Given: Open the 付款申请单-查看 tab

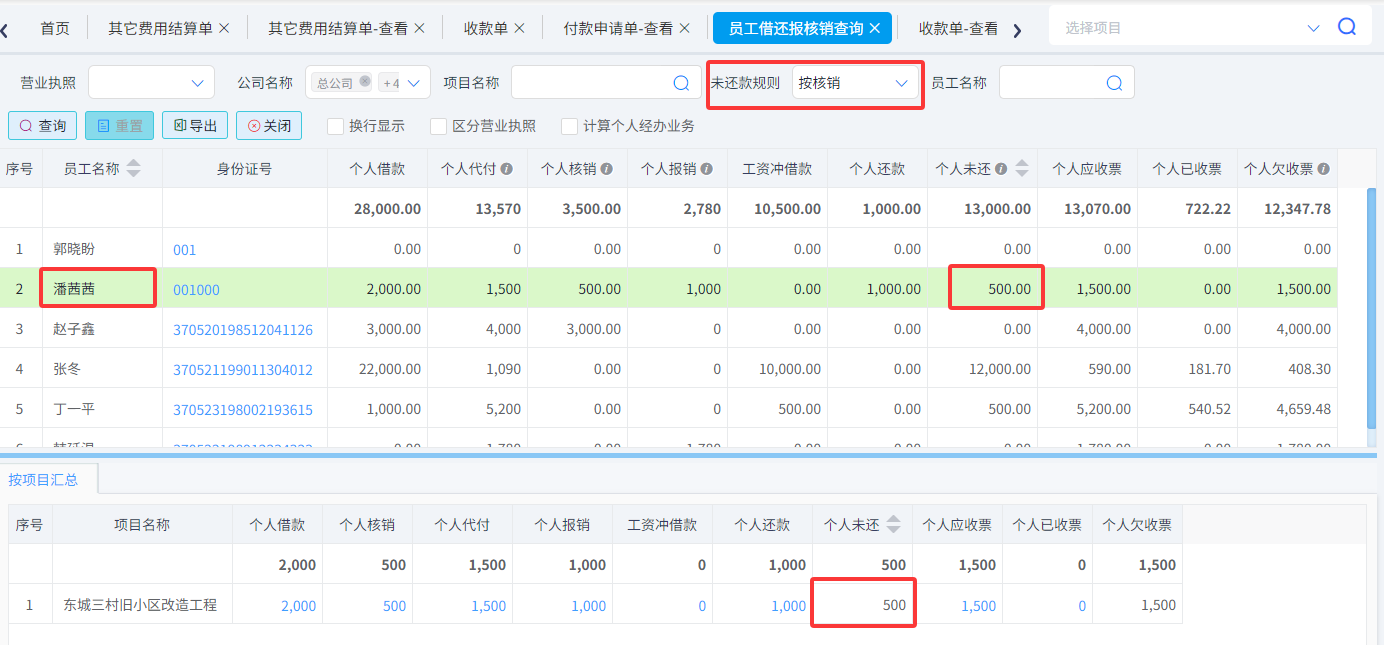Looking at the screenshot, I should (618, 29).
